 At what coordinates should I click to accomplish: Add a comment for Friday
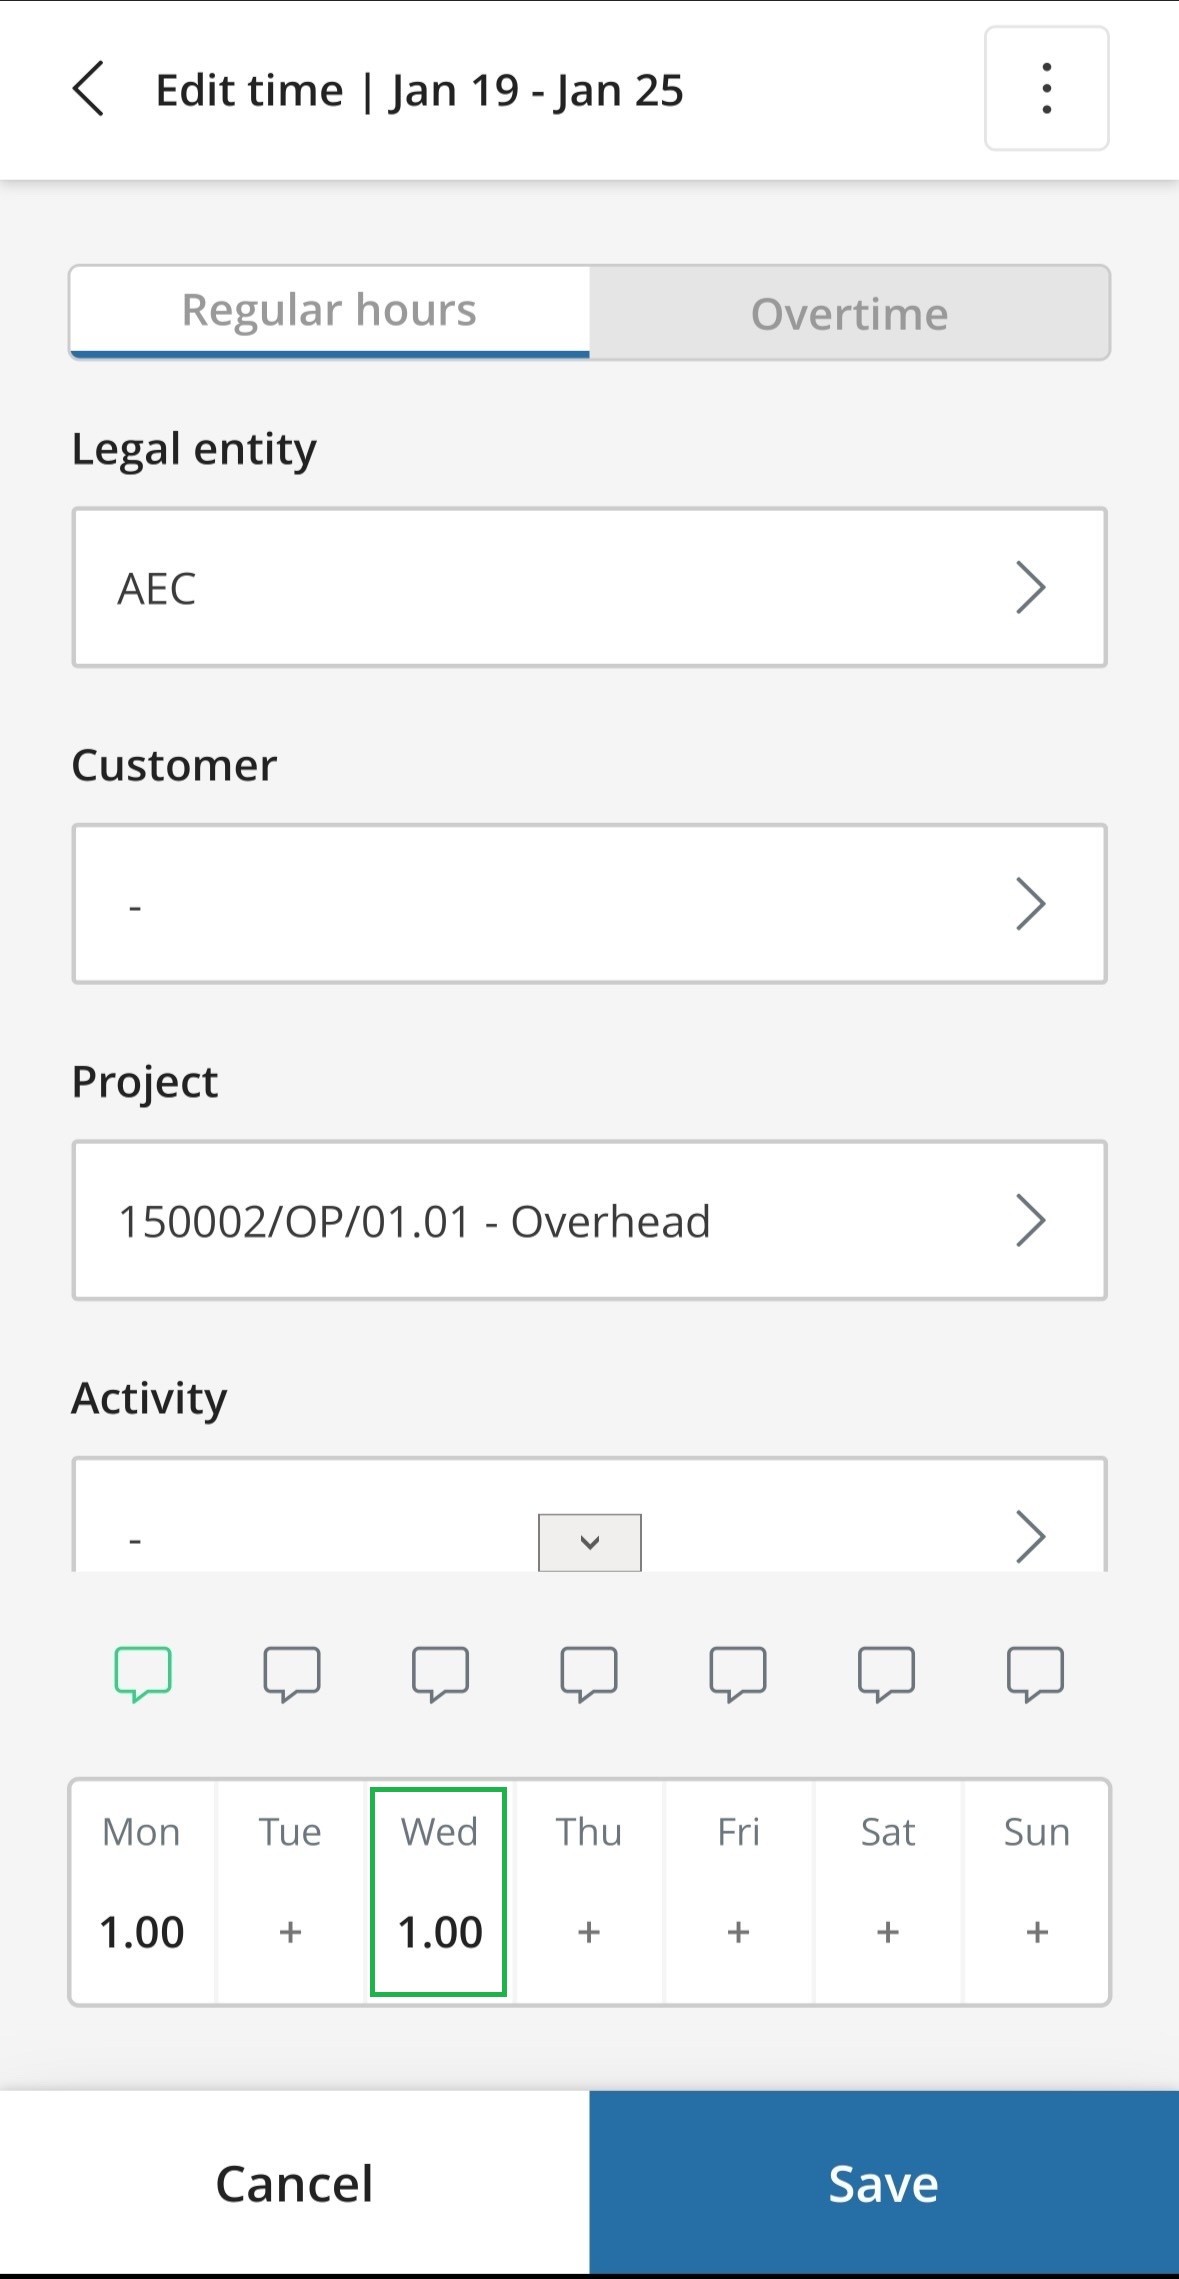(x=738, y=1672)
